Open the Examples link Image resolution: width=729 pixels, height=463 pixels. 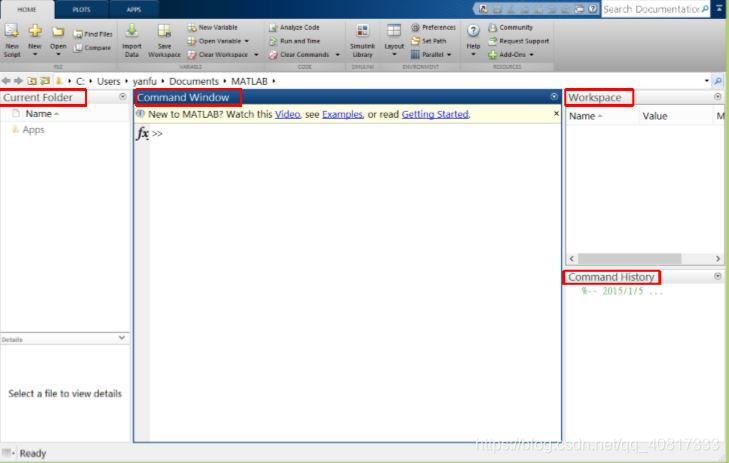[342, 114]
